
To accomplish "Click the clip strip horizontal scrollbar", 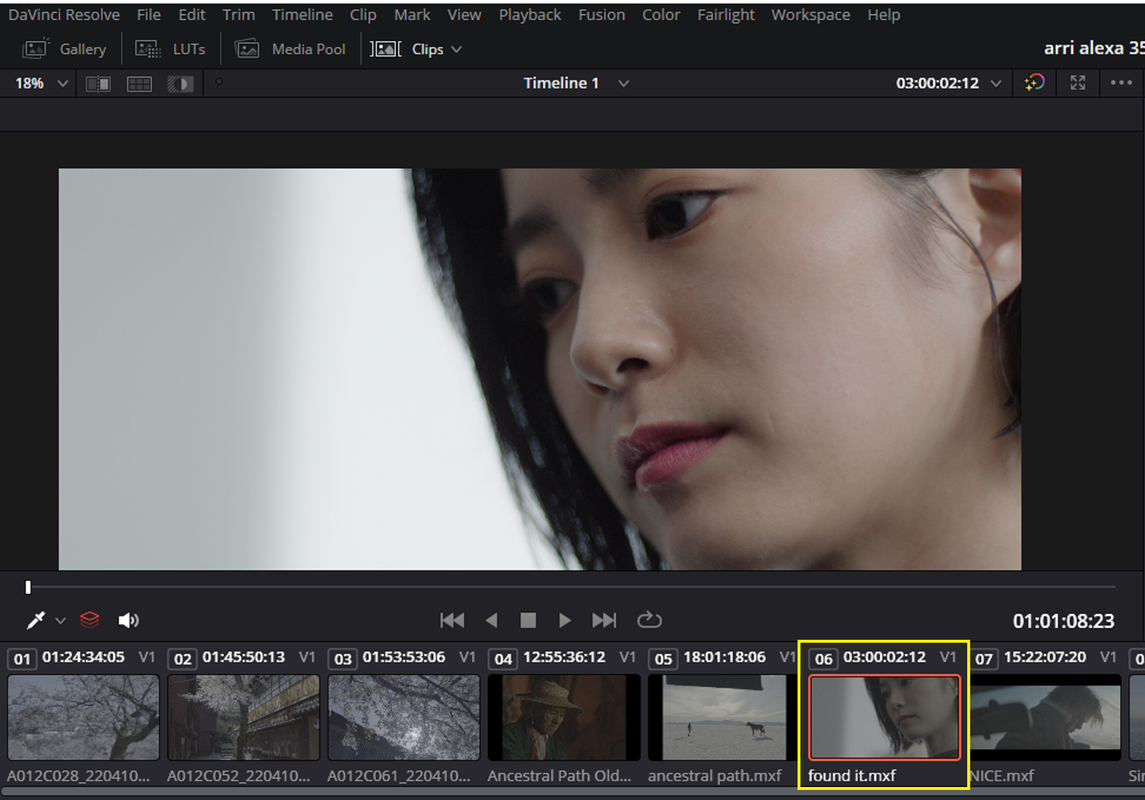I will (x=572, y=793).
